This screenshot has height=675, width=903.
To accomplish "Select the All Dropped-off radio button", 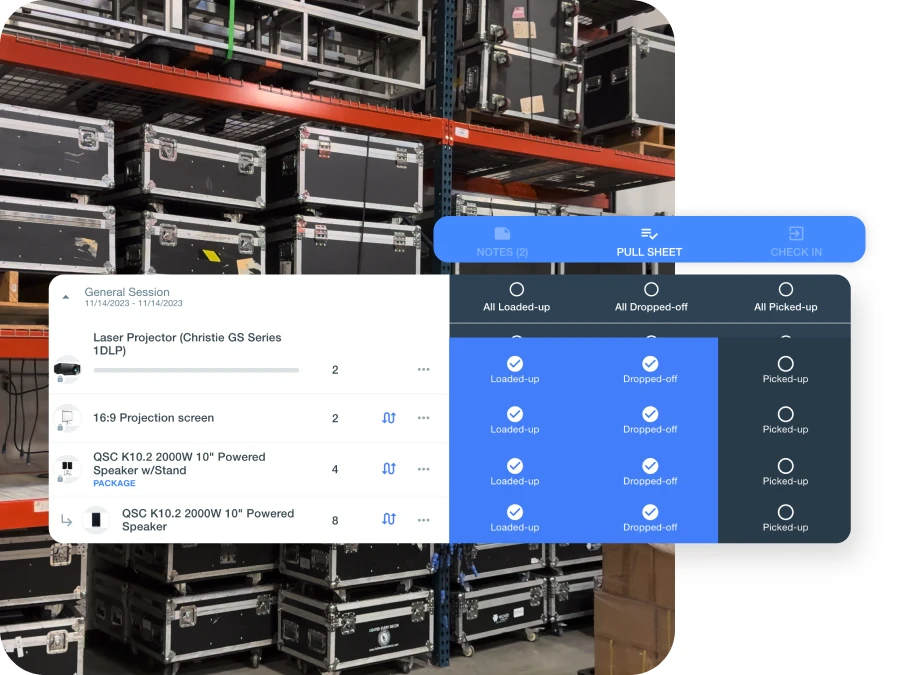I will pos(650,290).
